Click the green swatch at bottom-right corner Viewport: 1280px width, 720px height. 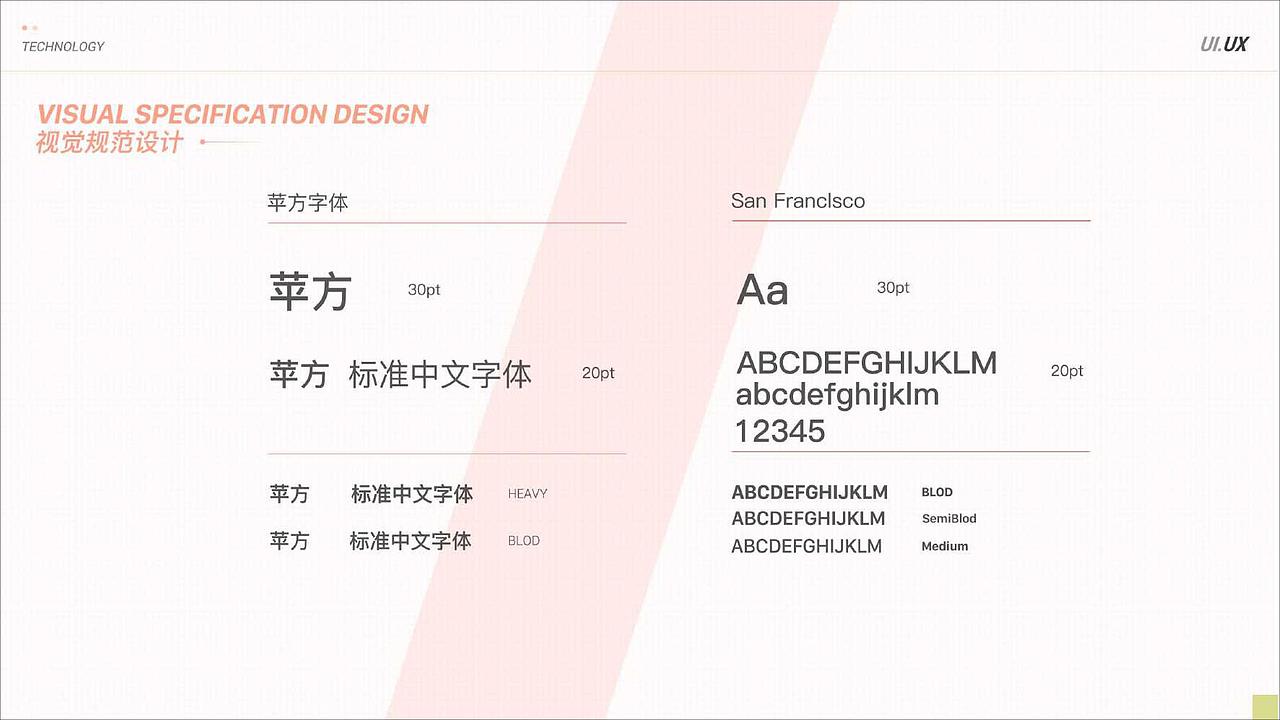[1264, 706]
